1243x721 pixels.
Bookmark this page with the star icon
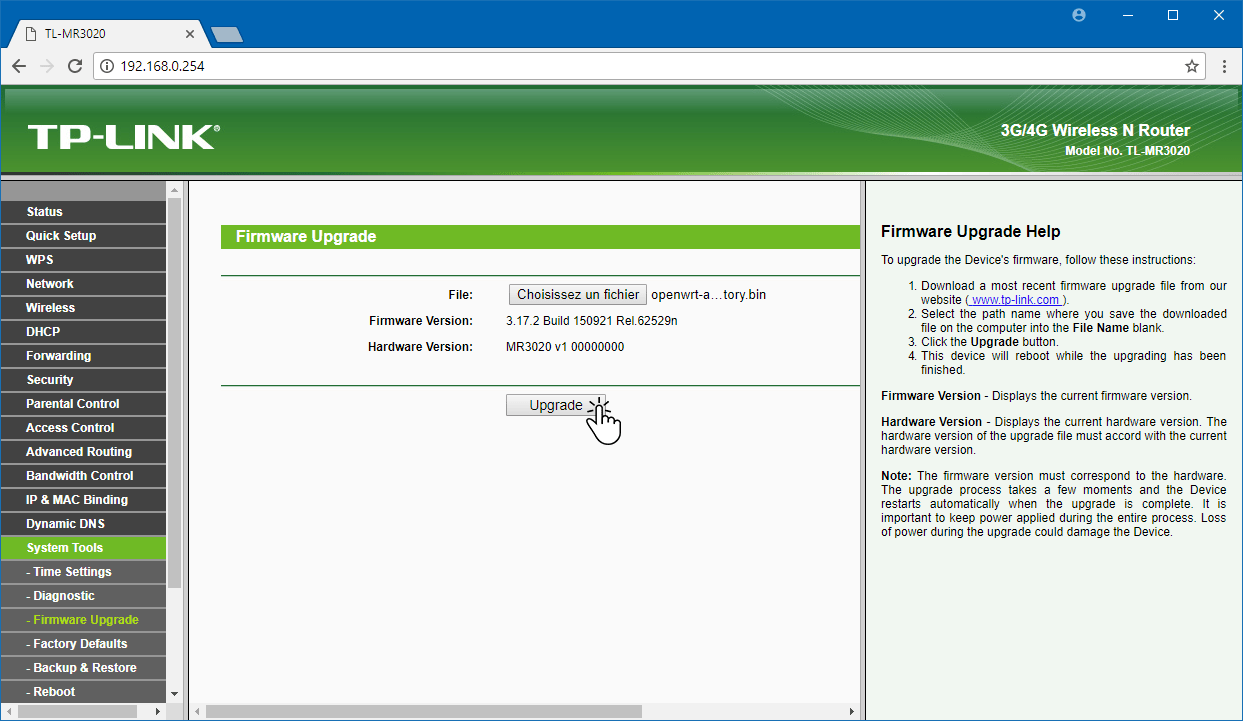(1191, 66)
